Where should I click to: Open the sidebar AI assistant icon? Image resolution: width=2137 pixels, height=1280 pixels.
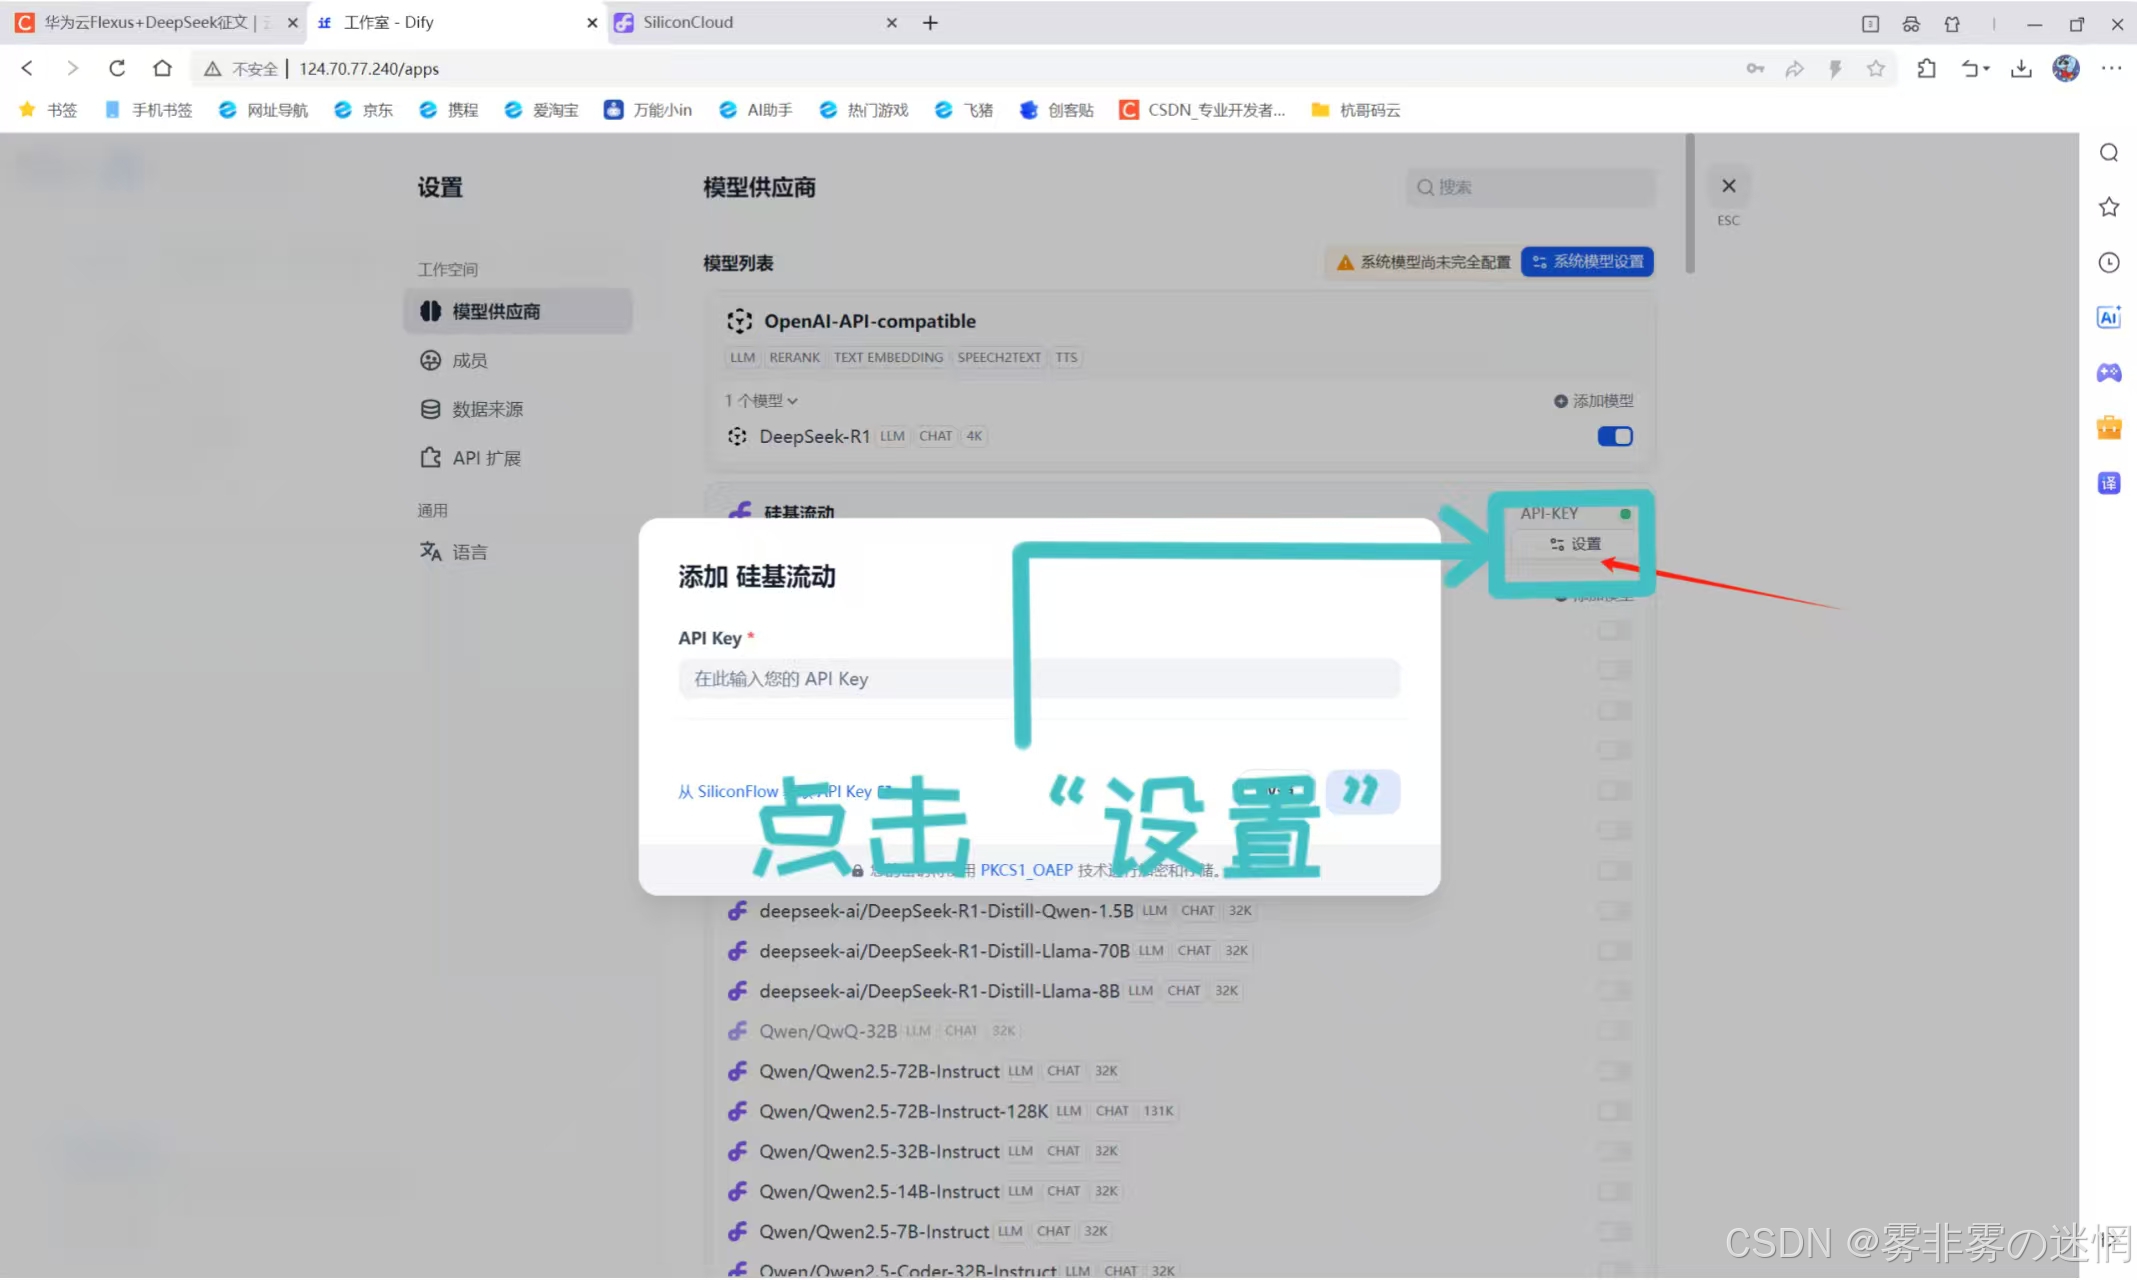2109,317
